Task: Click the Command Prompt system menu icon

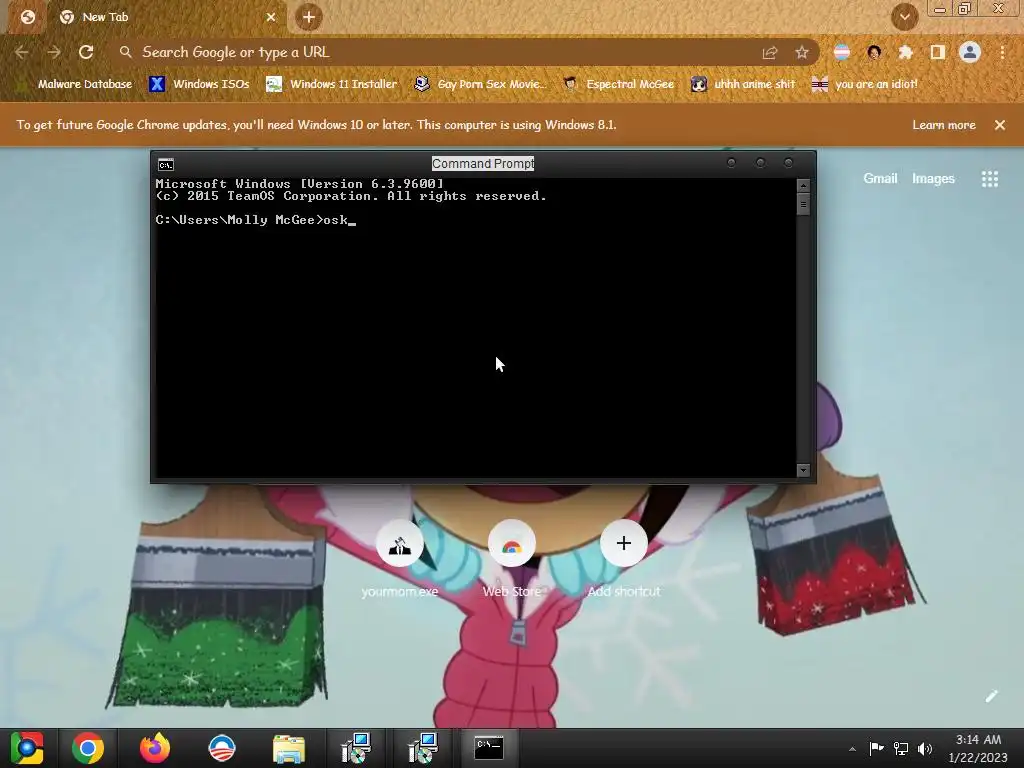Action: click(166, 165)
